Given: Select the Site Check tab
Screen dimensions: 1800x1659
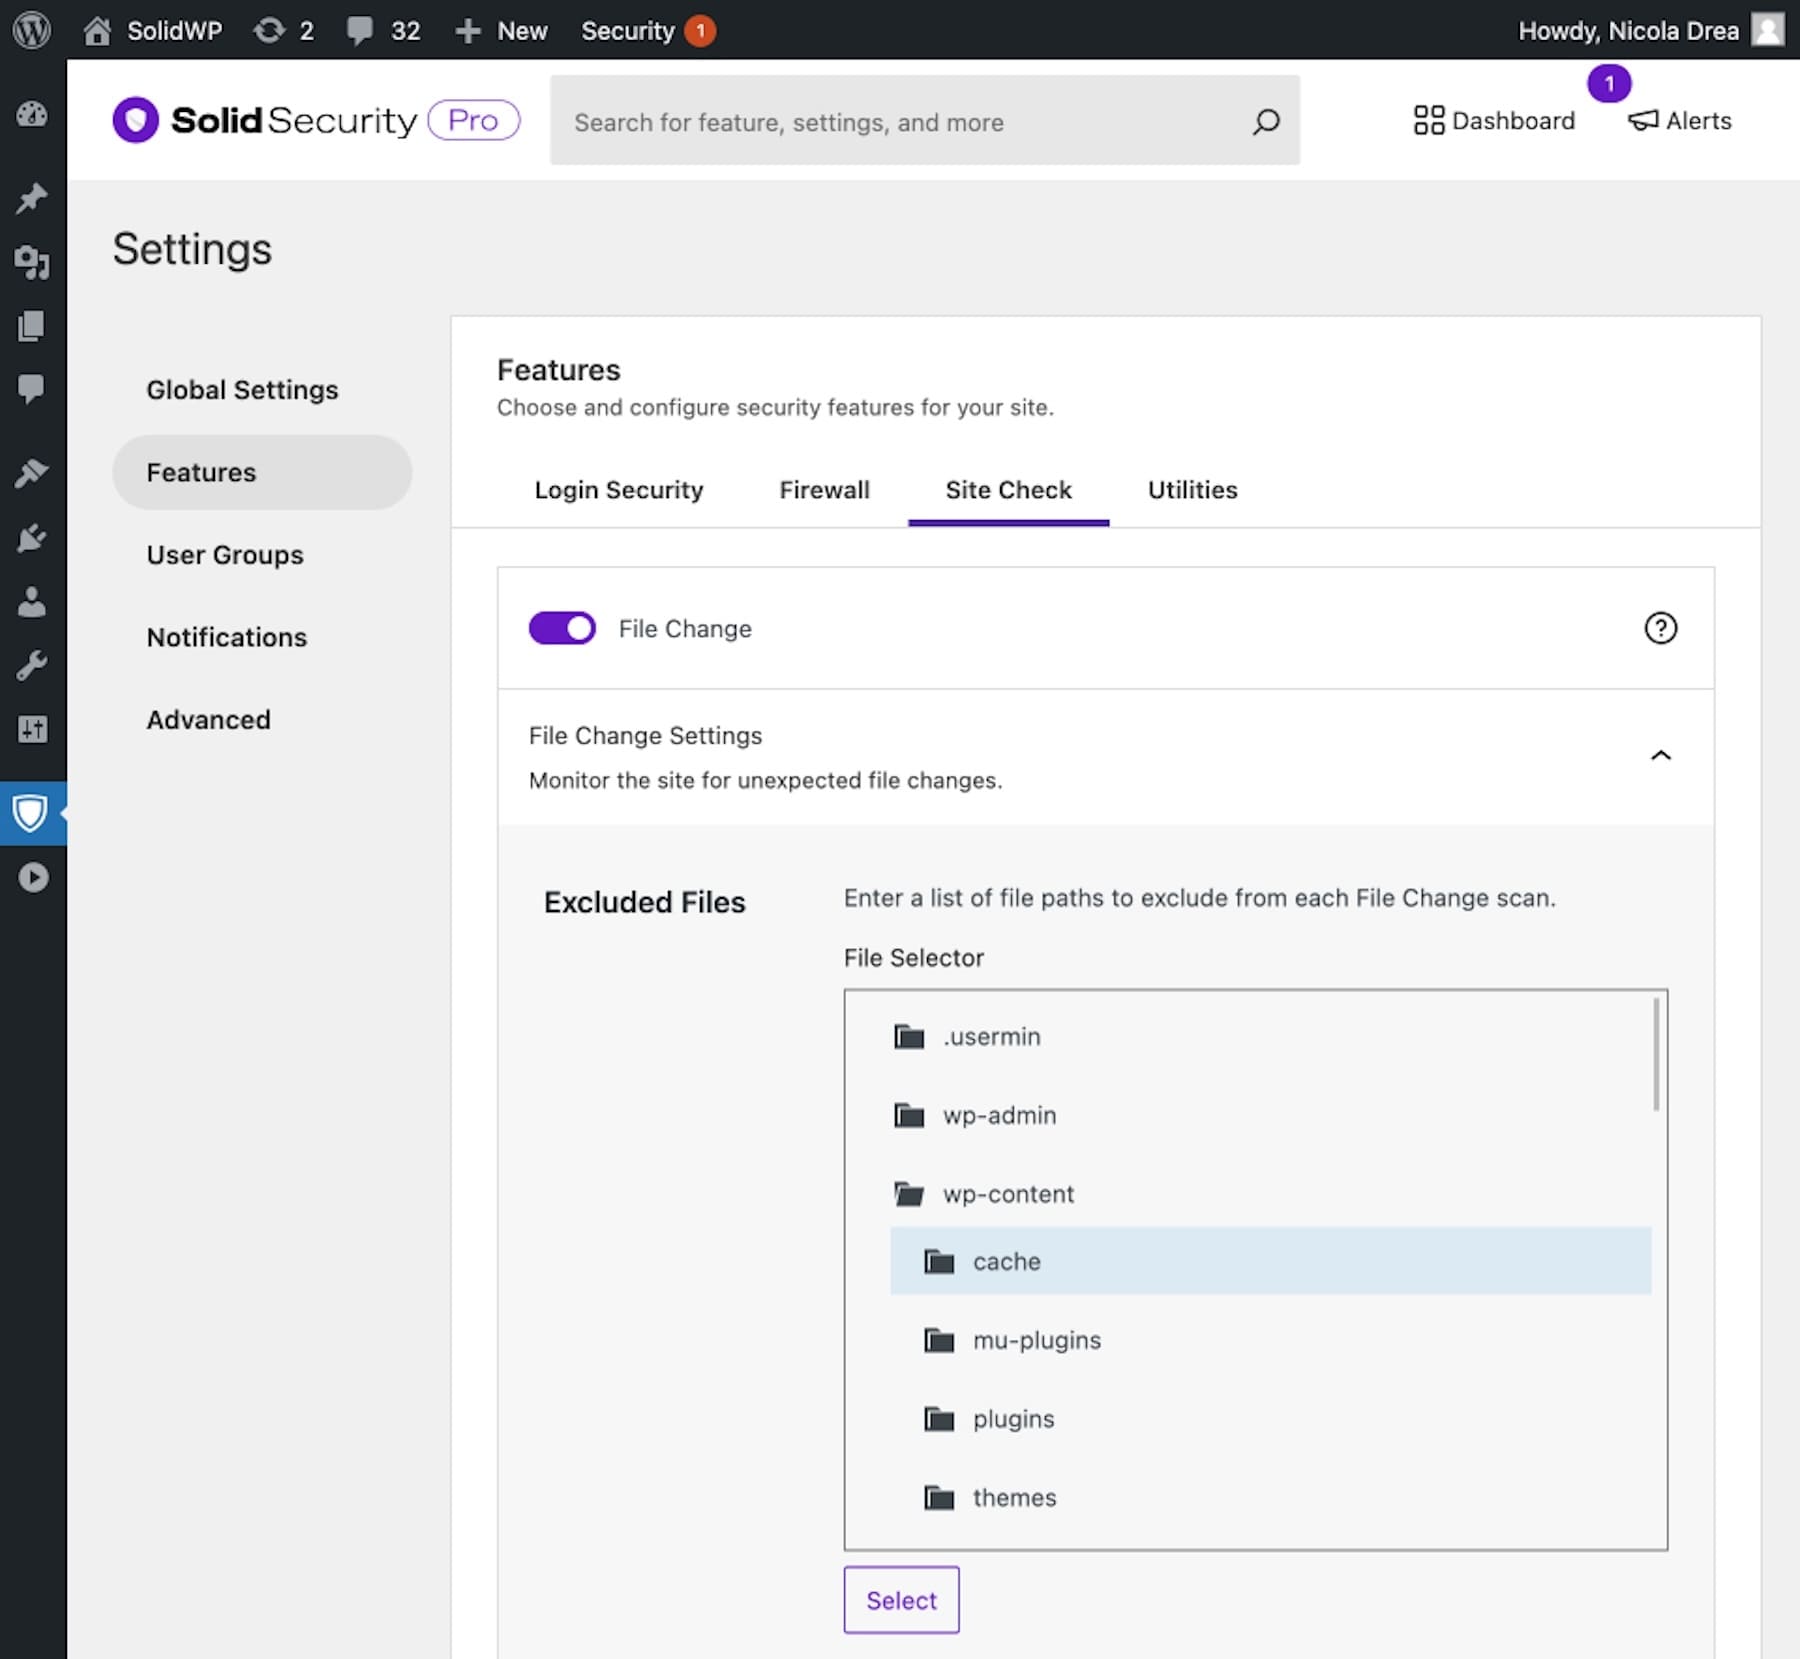Looking at the screenshot, I should coord(1008,490).
